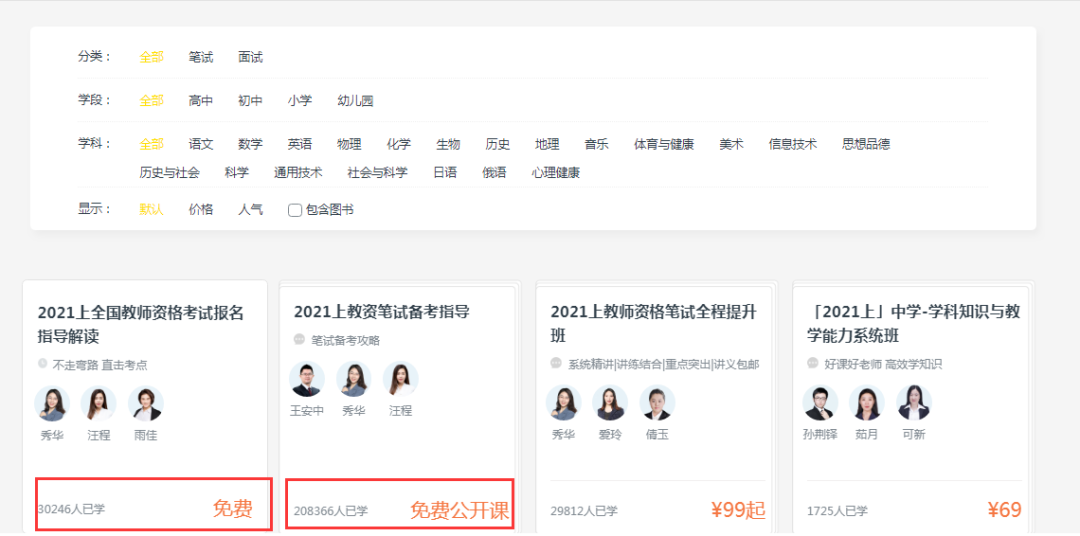Select the 思想品德 subject filter
The width and height of the screenshot is (1080, 536).
pyautogui.click(x=866, y=144)
